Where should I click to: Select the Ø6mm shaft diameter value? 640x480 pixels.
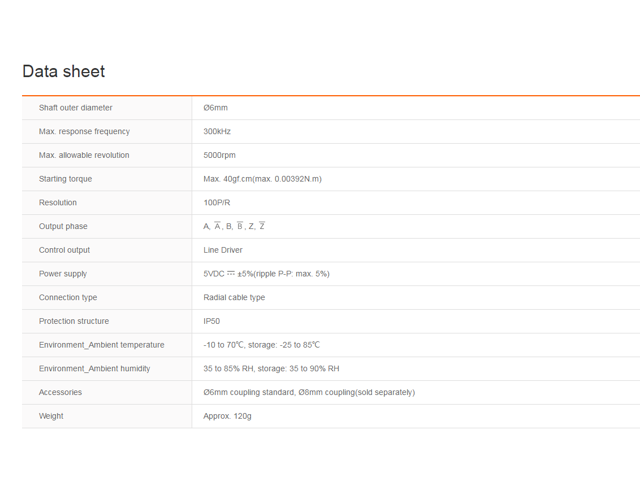(x=216, y=107)
